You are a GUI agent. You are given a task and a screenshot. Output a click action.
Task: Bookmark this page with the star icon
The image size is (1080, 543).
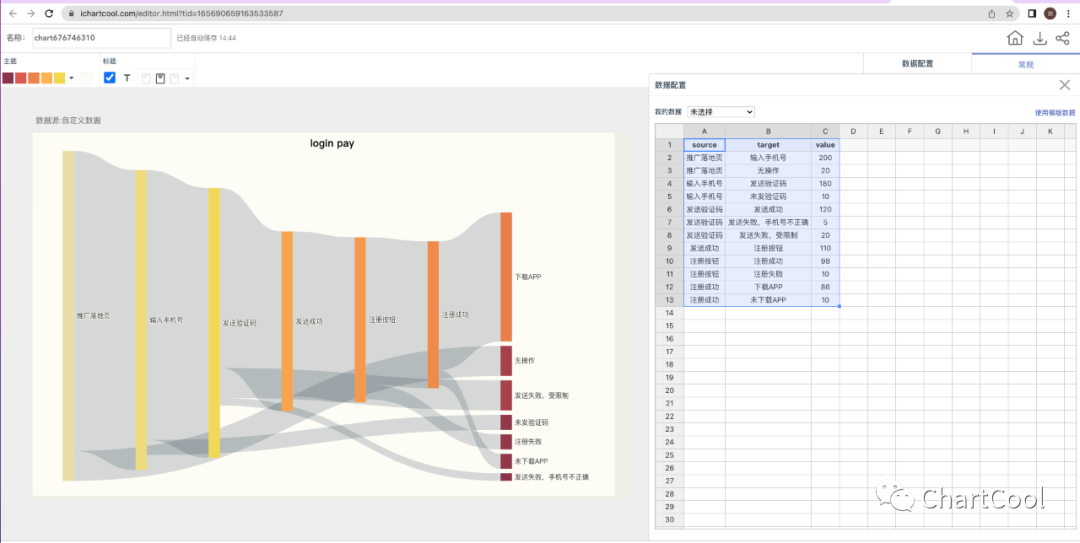1010,13
